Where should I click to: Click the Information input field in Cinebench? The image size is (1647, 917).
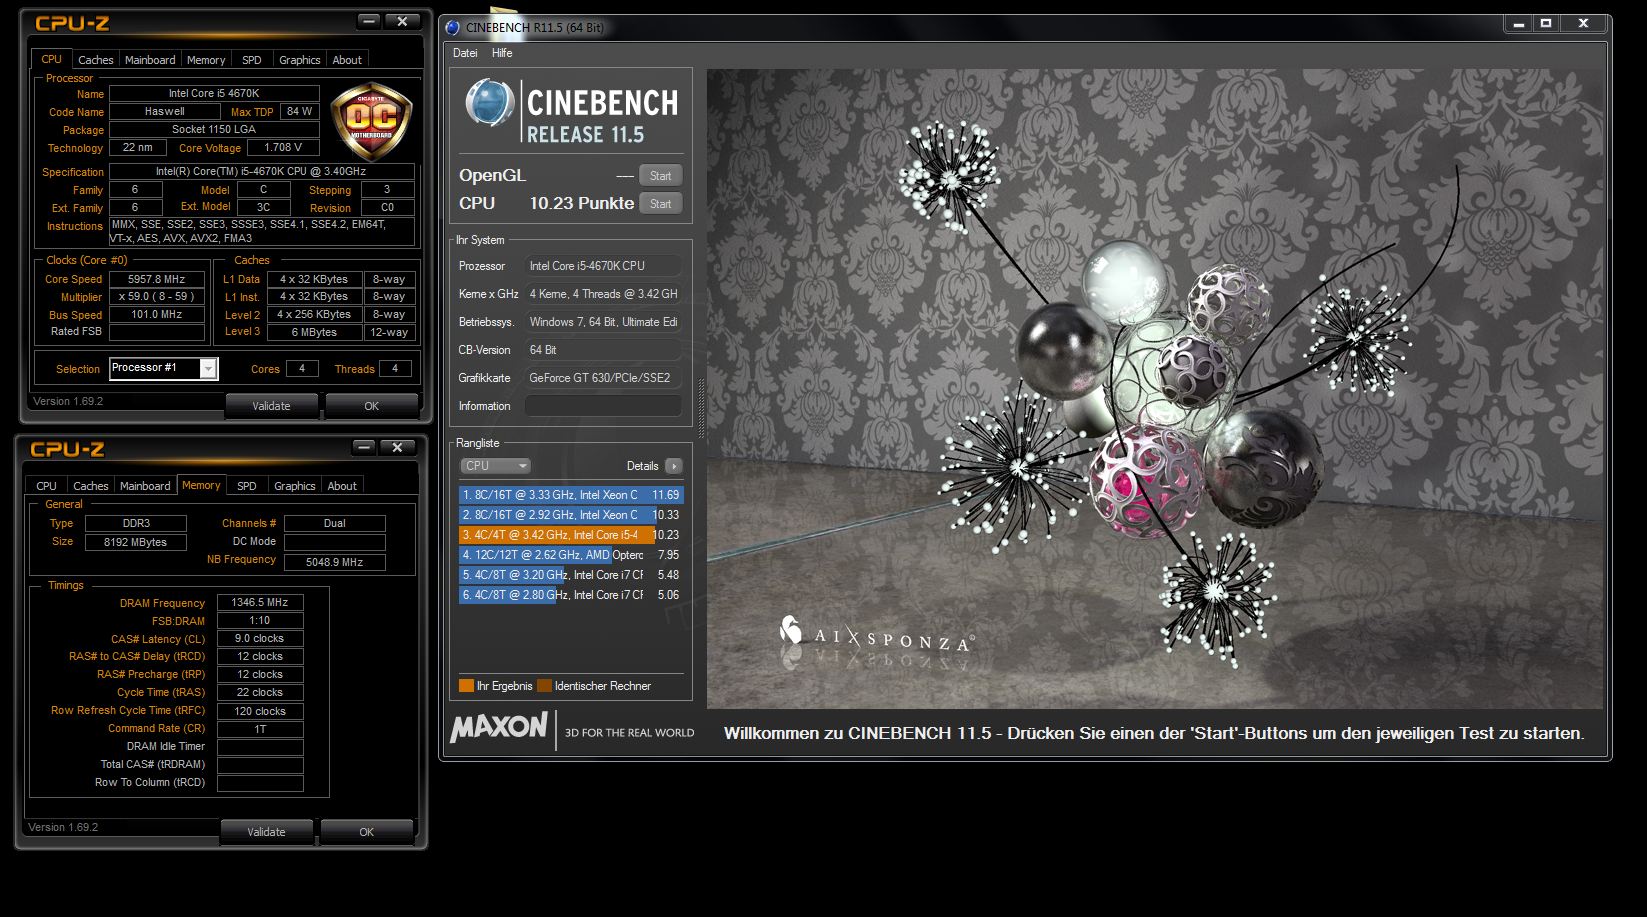point(603,406)
